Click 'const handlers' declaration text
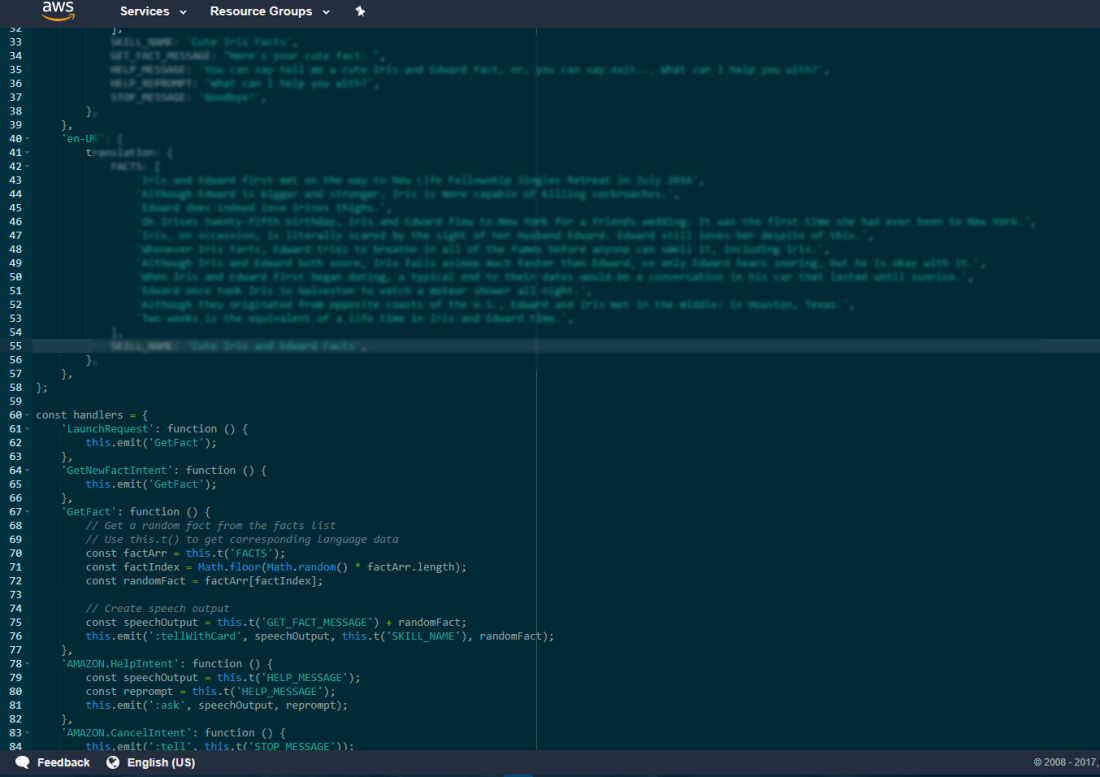The width and height of the screenshot is (1100, 777). click(x=79, y=415)
